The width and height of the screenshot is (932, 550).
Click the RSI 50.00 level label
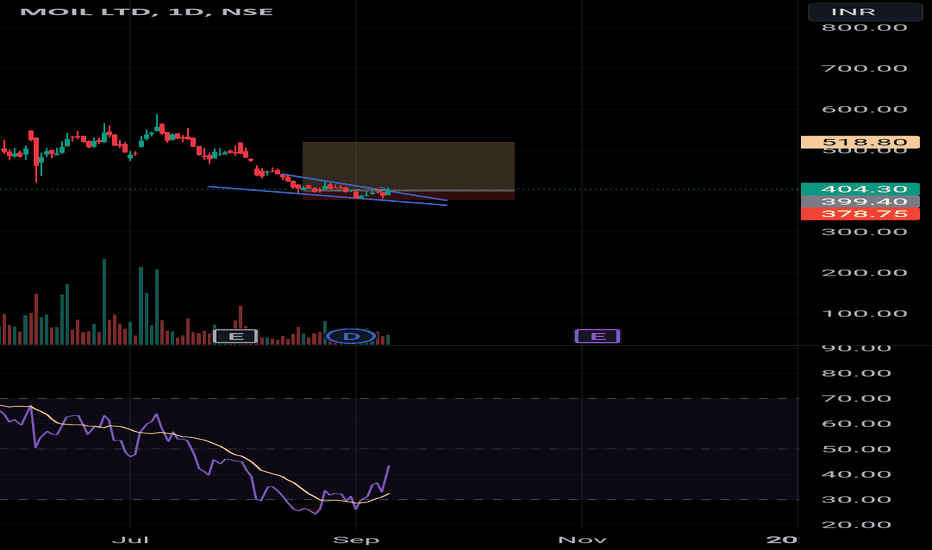click(856, 449)
